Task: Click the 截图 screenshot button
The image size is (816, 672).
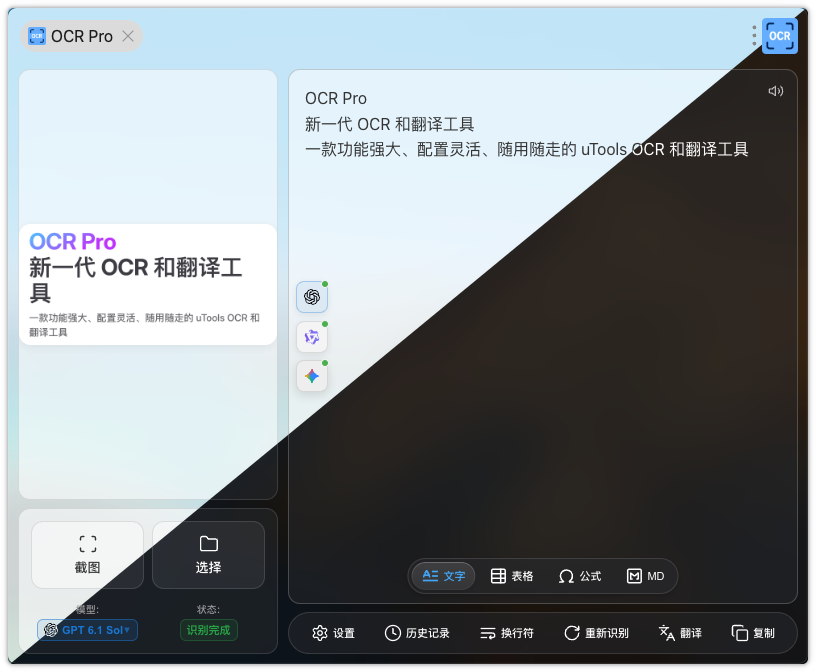Action: [87, 555]
